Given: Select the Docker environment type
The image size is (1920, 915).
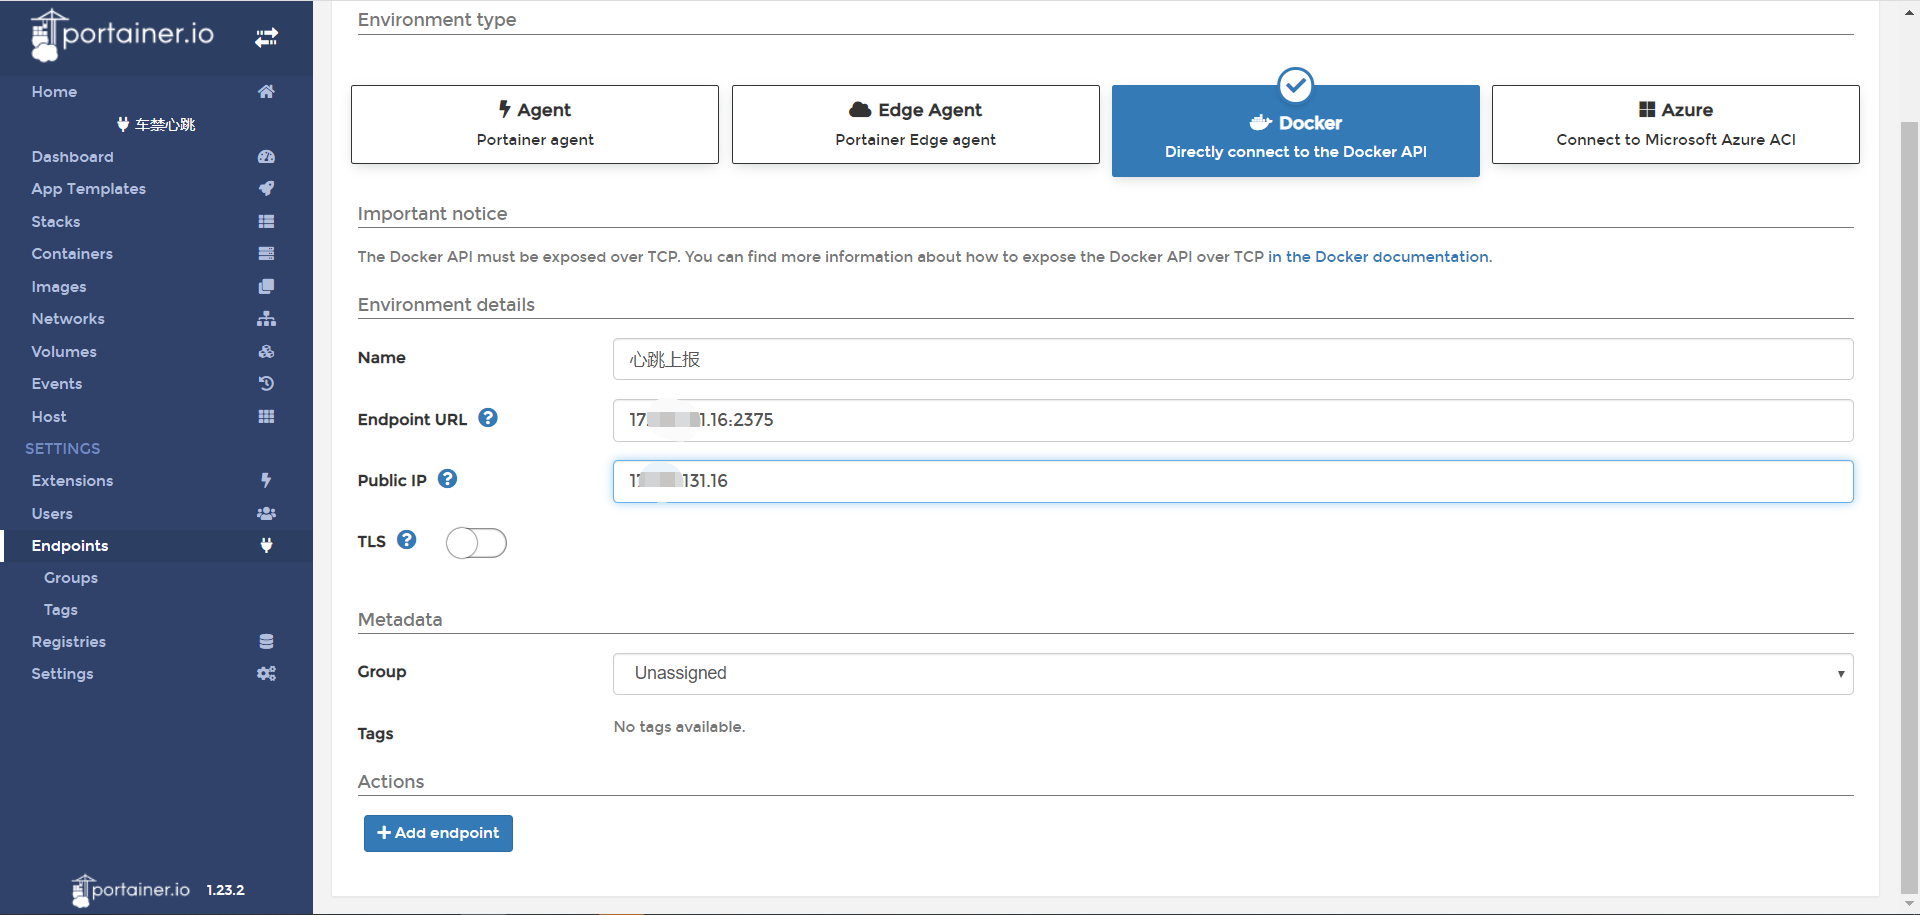Looking at the screenshot, I should click(1296, 131).
